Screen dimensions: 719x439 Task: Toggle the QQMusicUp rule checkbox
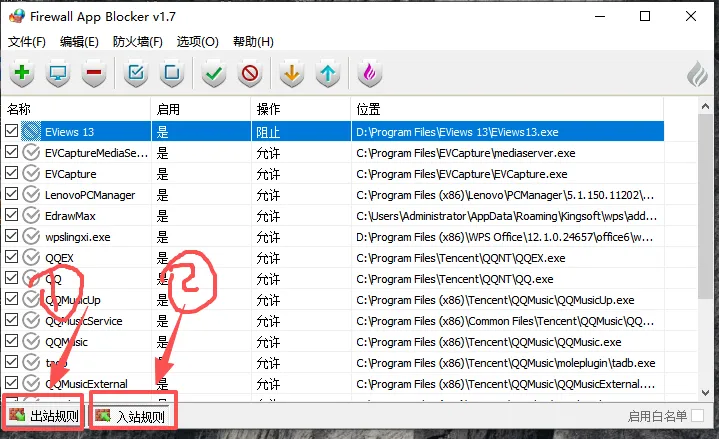click(x=11, y=299)
